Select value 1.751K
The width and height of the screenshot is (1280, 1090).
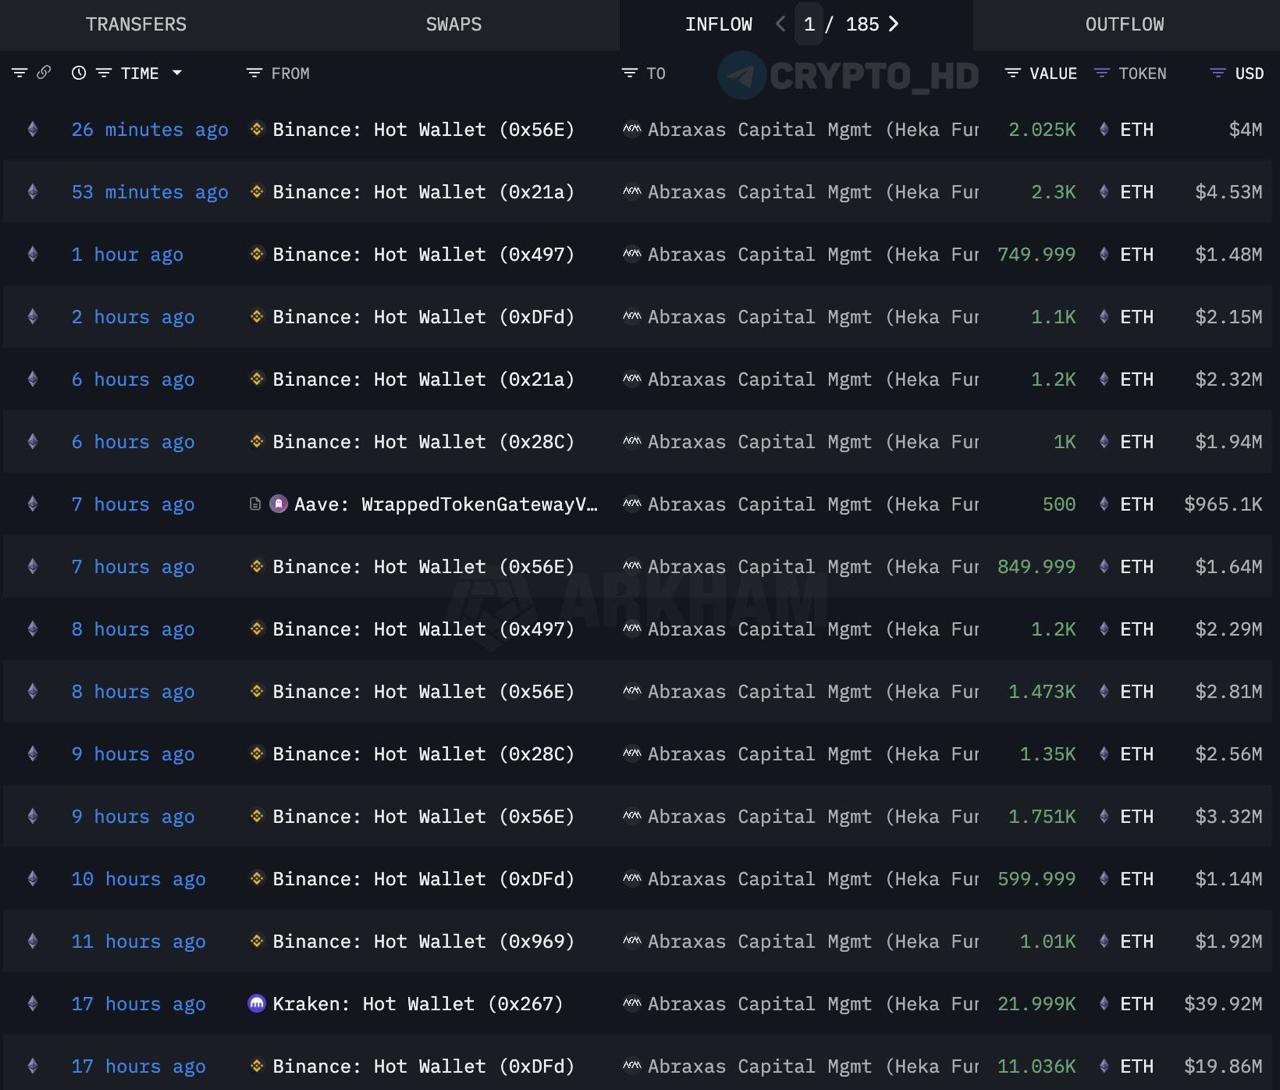tap(1042, 817)
